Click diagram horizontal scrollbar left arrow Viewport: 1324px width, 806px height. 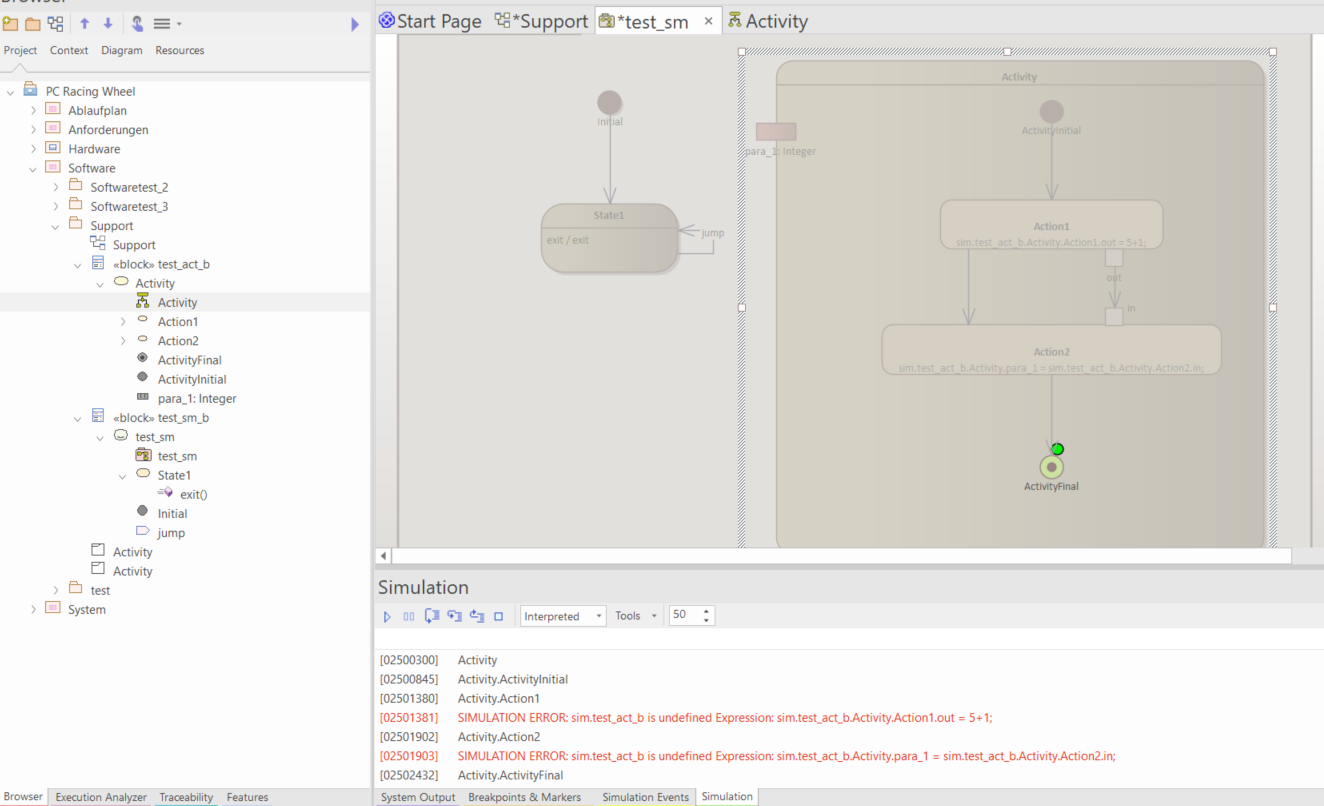pos(383,556)
